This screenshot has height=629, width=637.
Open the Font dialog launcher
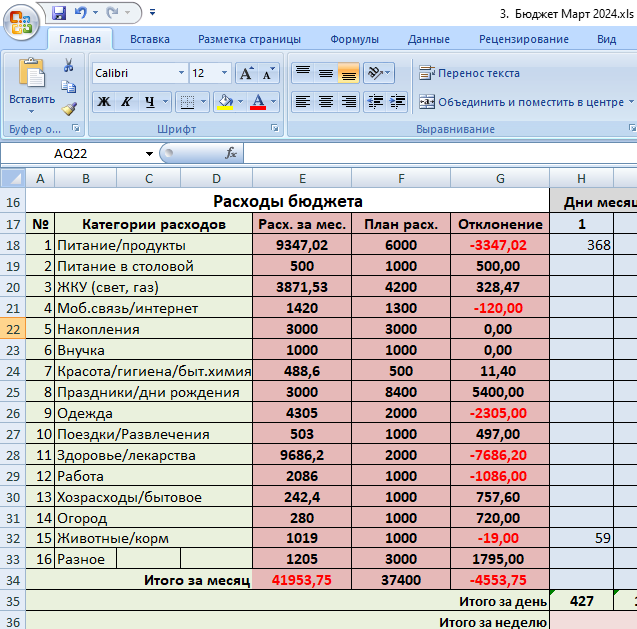(275, 128)
